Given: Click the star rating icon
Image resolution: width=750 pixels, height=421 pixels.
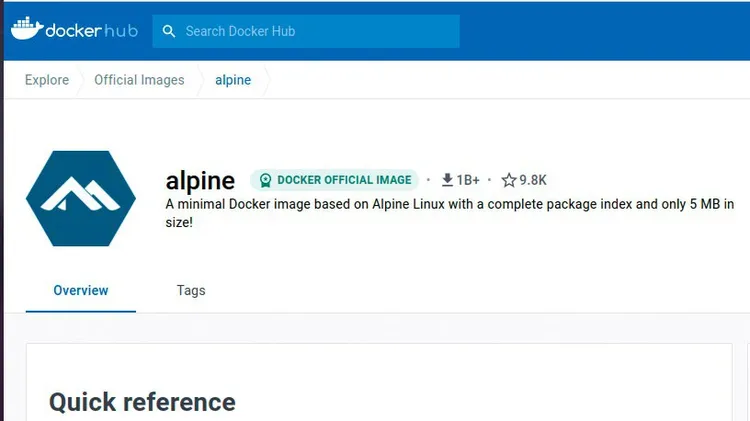Looking at the screenshot, I should pyautogui.click(x=508, y=180).
